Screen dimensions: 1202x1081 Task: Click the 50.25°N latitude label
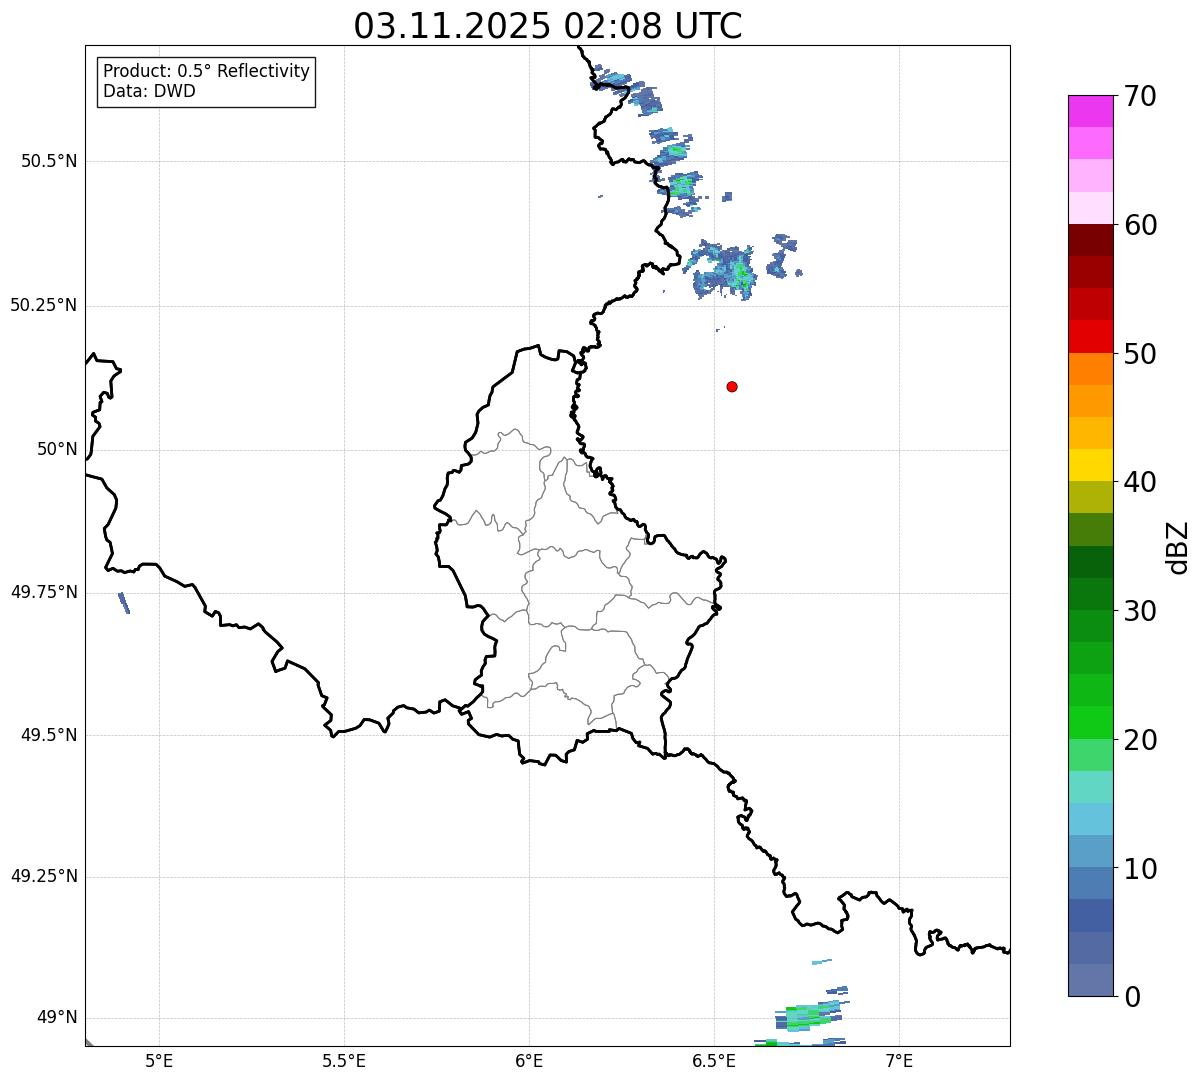click(44, 305)
